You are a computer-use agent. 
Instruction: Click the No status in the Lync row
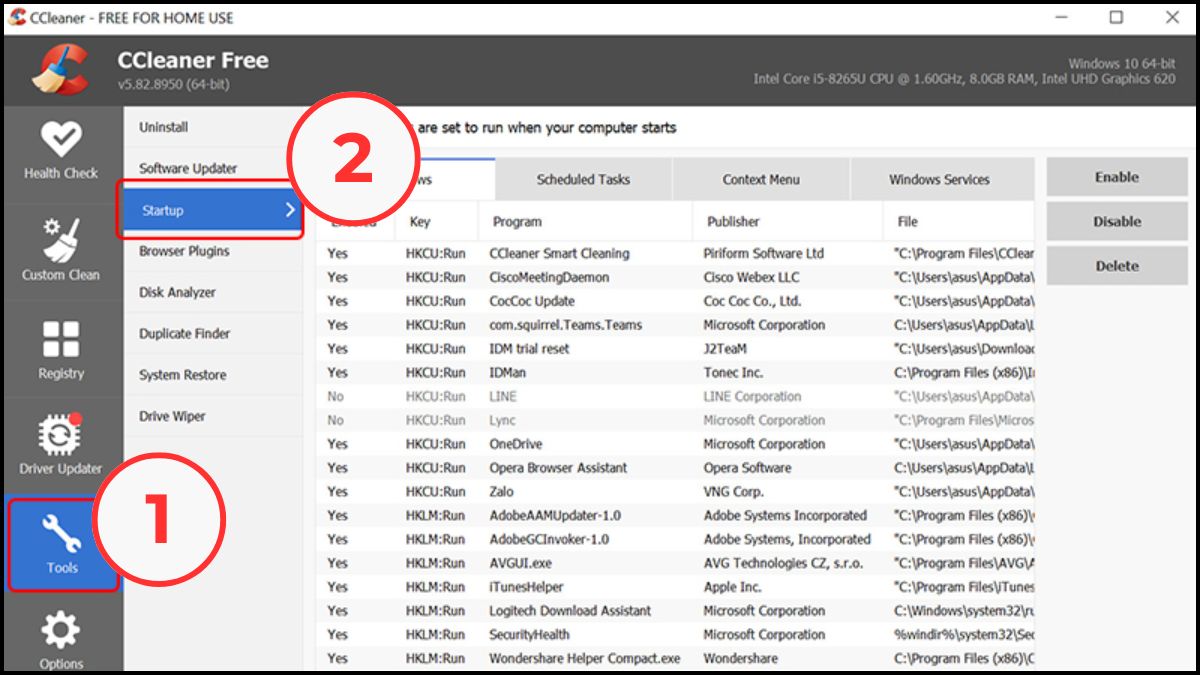335,420
